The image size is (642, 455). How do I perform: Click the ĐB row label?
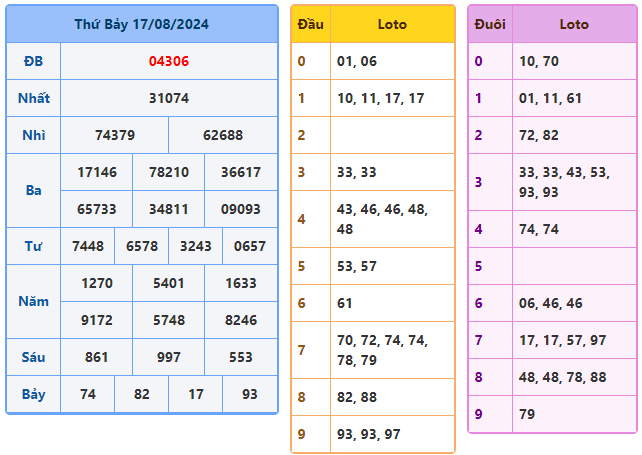(33, 61)
